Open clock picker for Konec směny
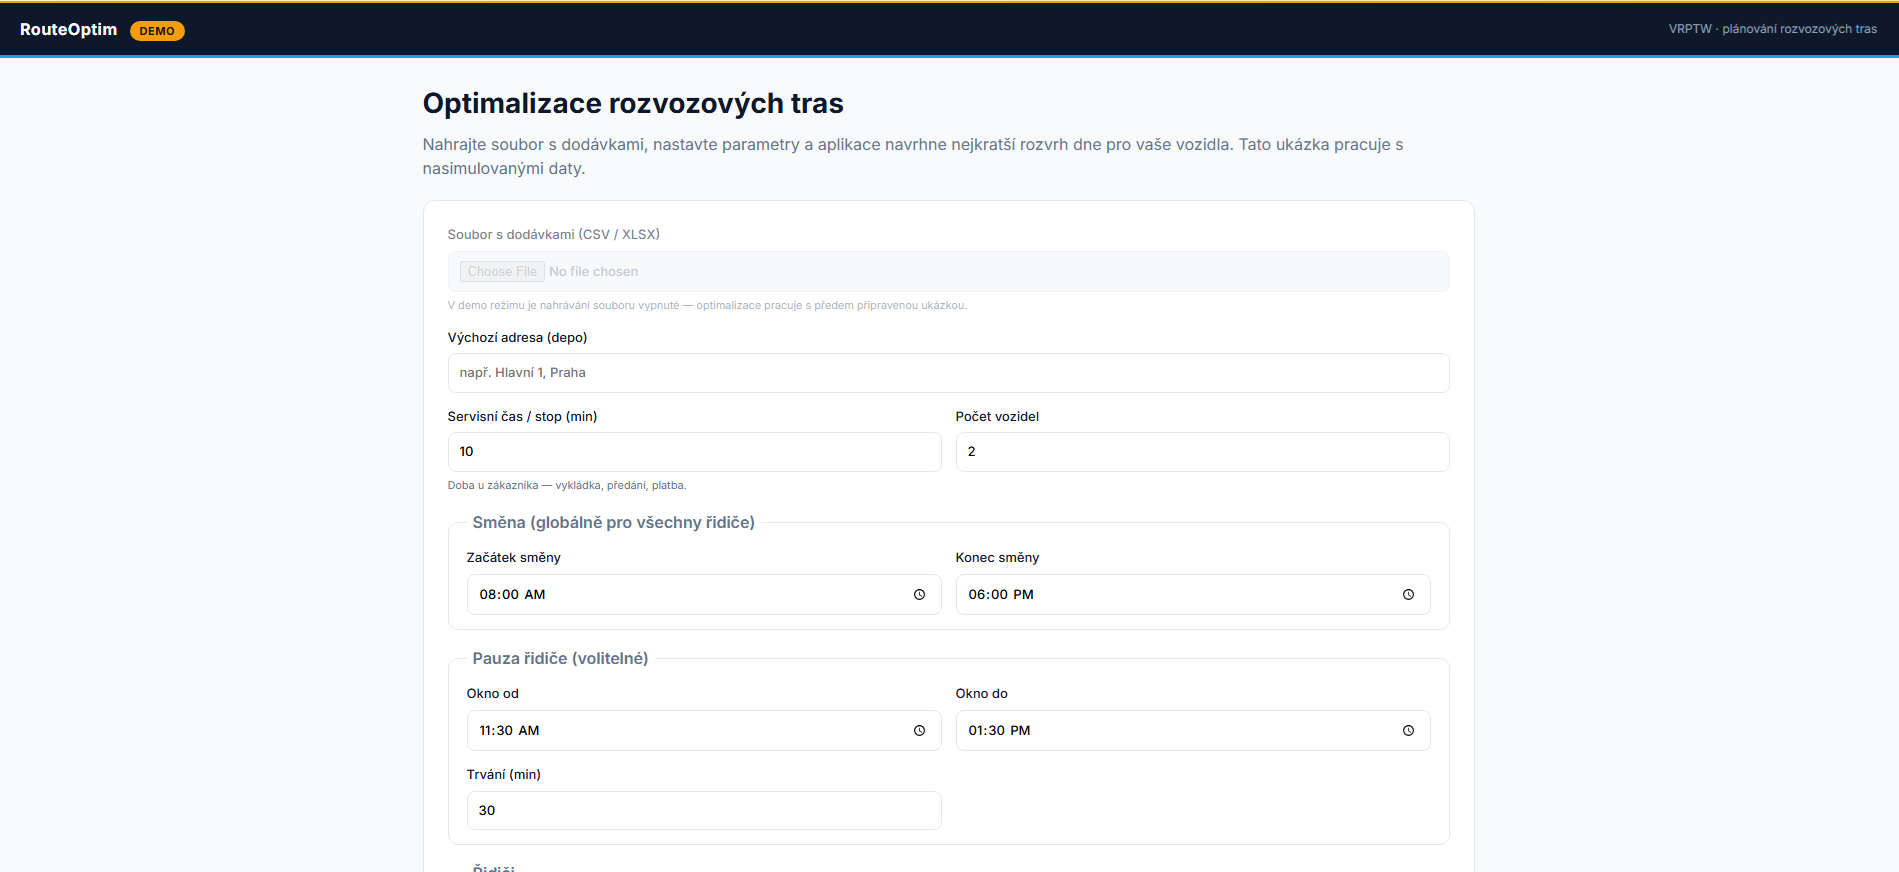The height and width of the screenshot is (872, 1899). tap(1408, 595)
